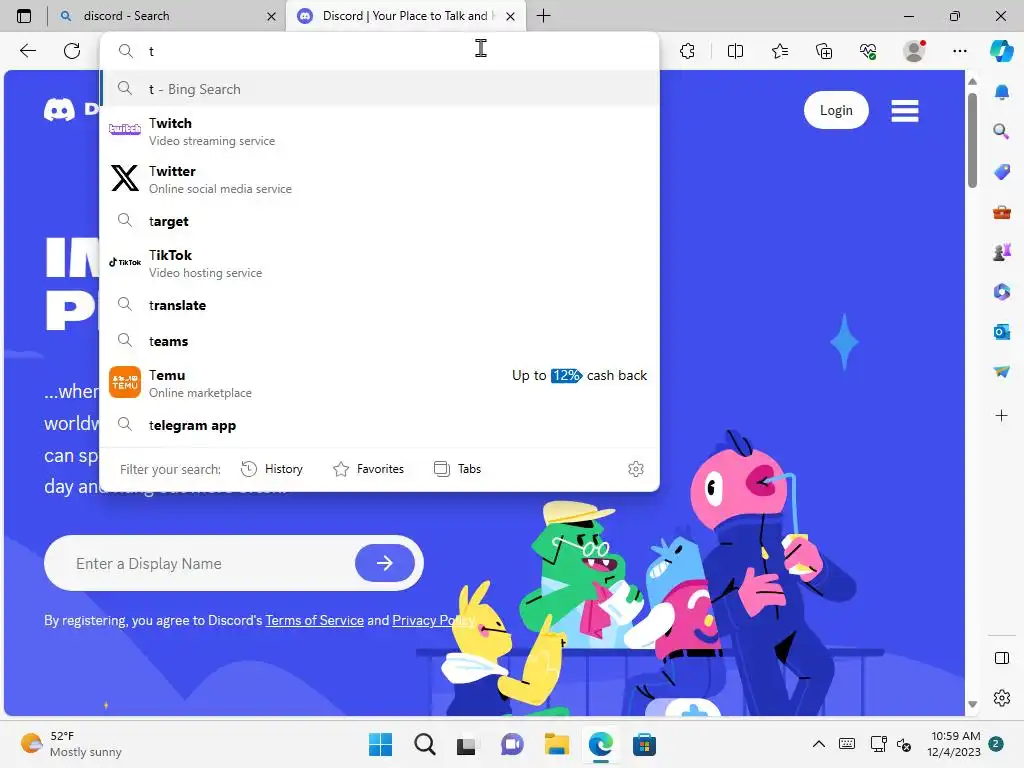Close the discord - Search tab
This screenshot has width=1024, height=768.
click(x=271, y=16)
